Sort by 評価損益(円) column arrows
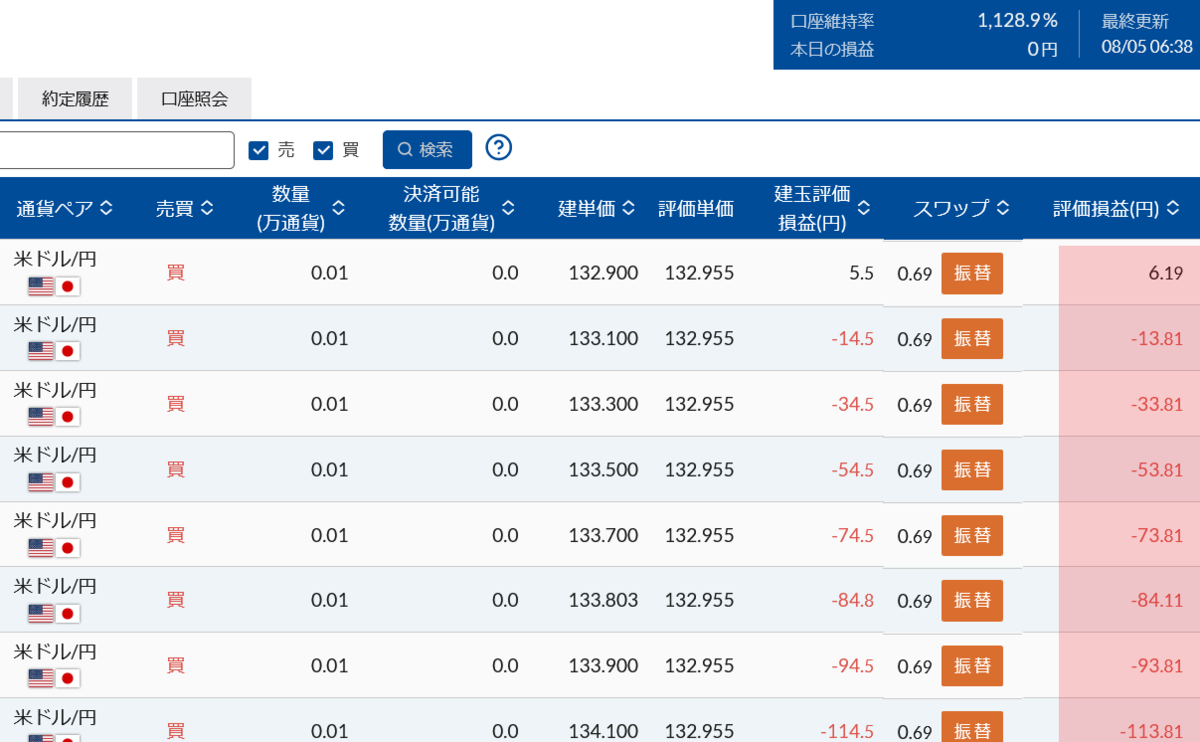The image size is (1200, 742). [1174, 208]
